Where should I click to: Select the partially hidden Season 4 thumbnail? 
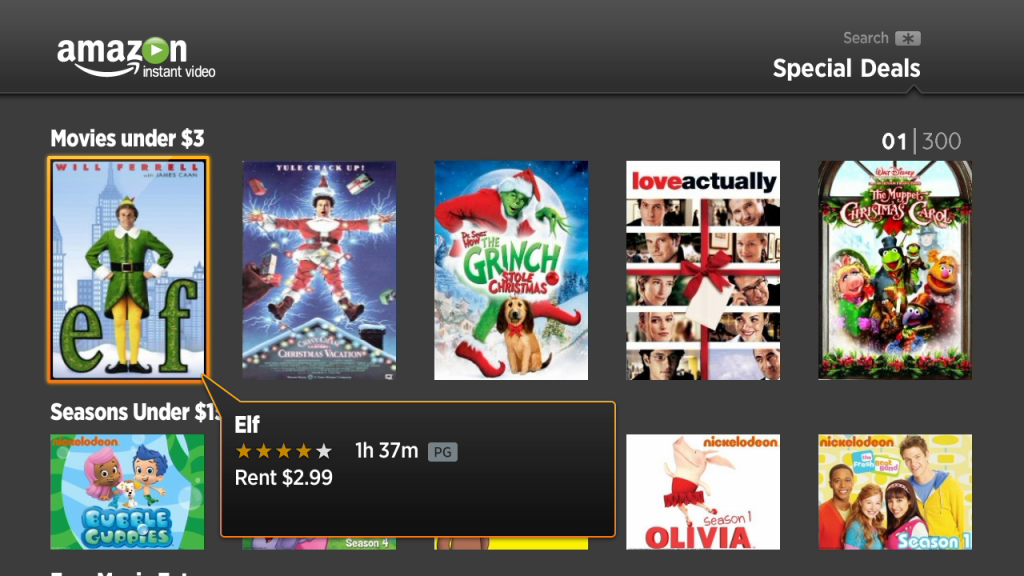coord(319,543)
